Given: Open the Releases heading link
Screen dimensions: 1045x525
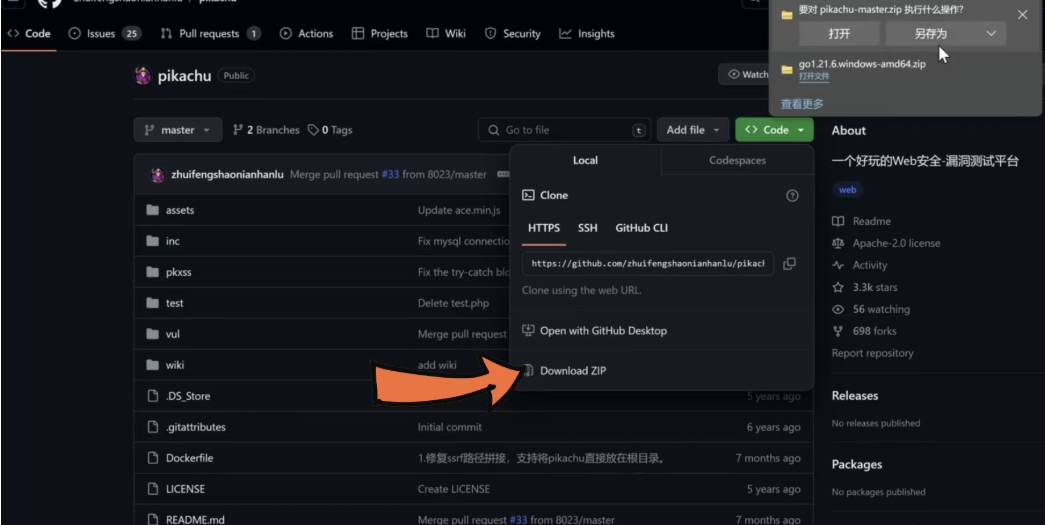Looking at the screenshot, I should pos(854,396).
